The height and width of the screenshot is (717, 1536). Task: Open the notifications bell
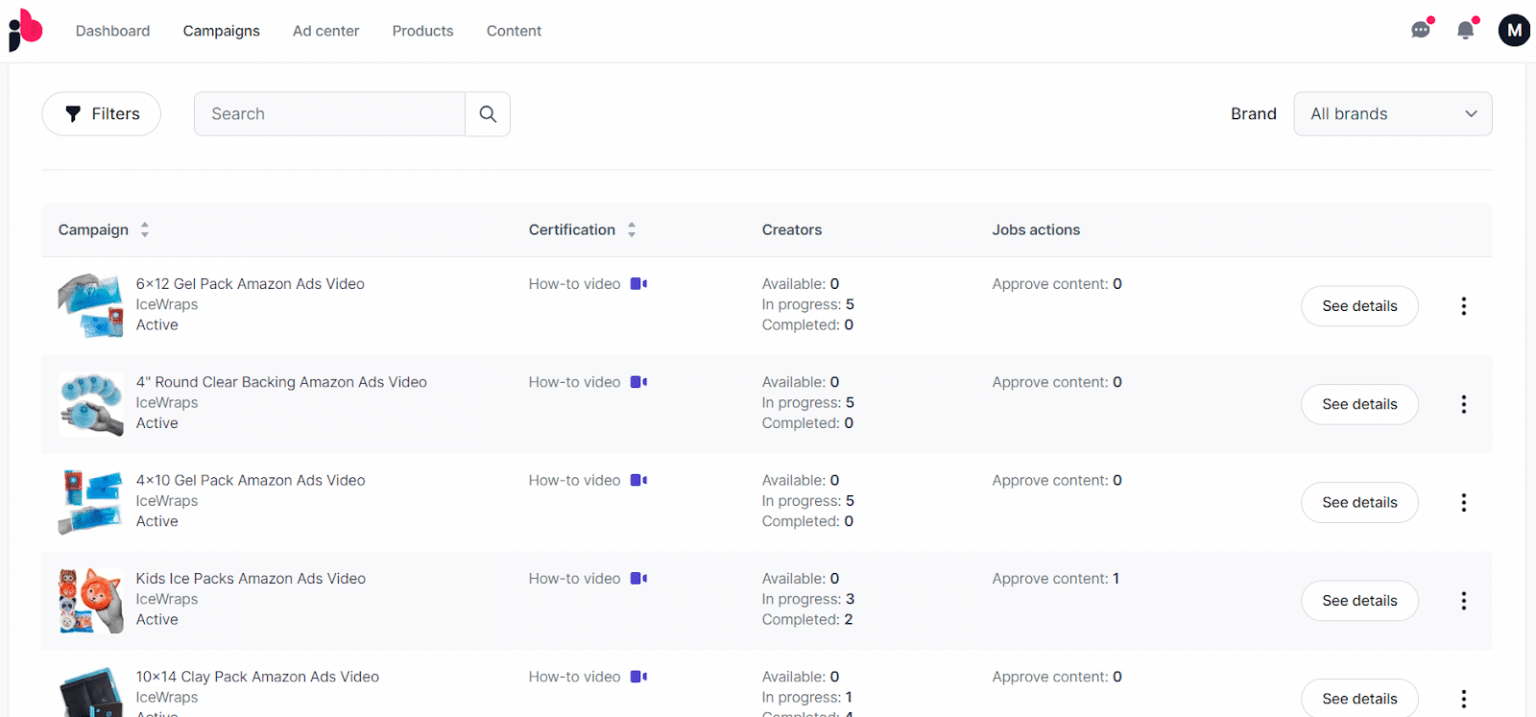pos(1464,30)
